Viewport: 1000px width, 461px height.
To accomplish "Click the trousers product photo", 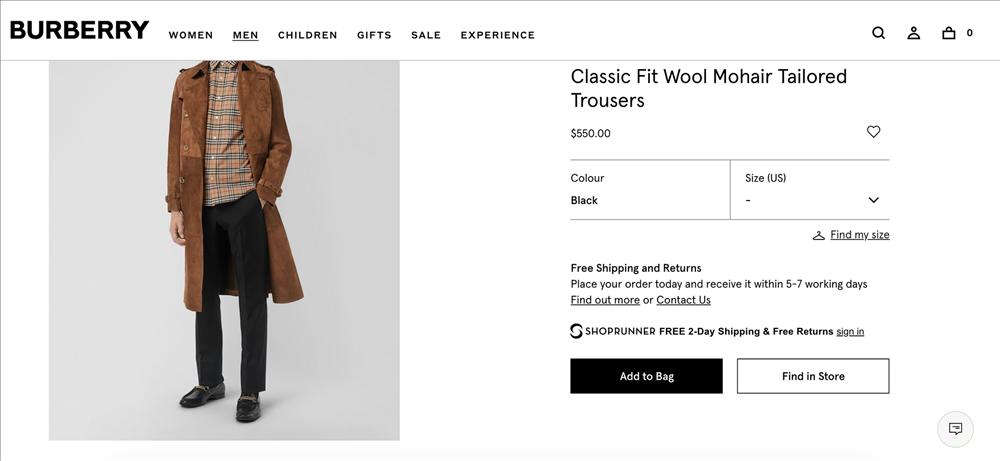I will point(224,250).
